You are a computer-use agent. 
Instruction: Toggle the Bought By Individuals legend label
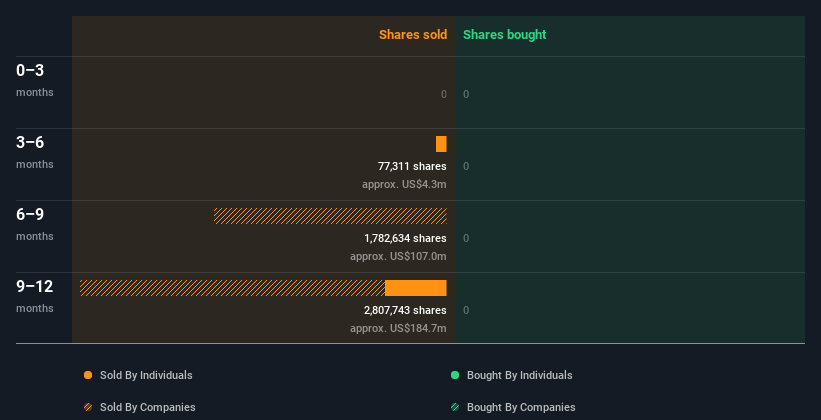(519, 375)
